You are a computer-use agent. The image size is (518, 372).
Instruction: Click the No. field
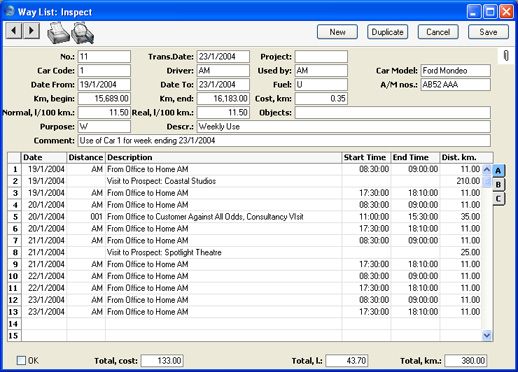coord(104,56)
